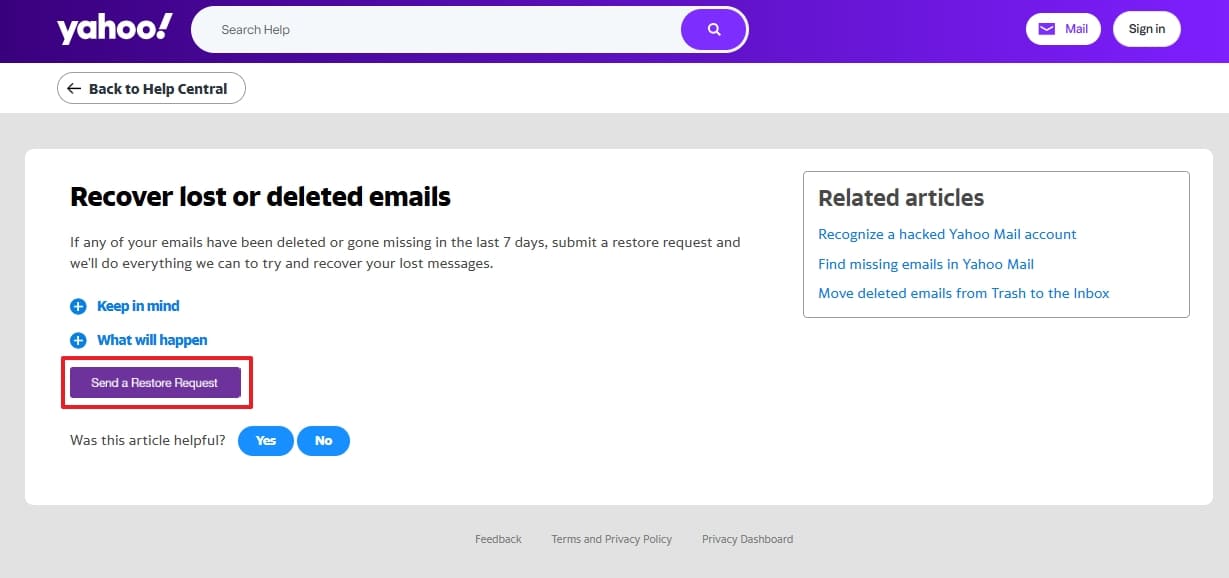The width and height of the screenshot is (1229, 578).
Task: Open Recognize a hacked Yahoo Mail account
Action: pos(946,234)
